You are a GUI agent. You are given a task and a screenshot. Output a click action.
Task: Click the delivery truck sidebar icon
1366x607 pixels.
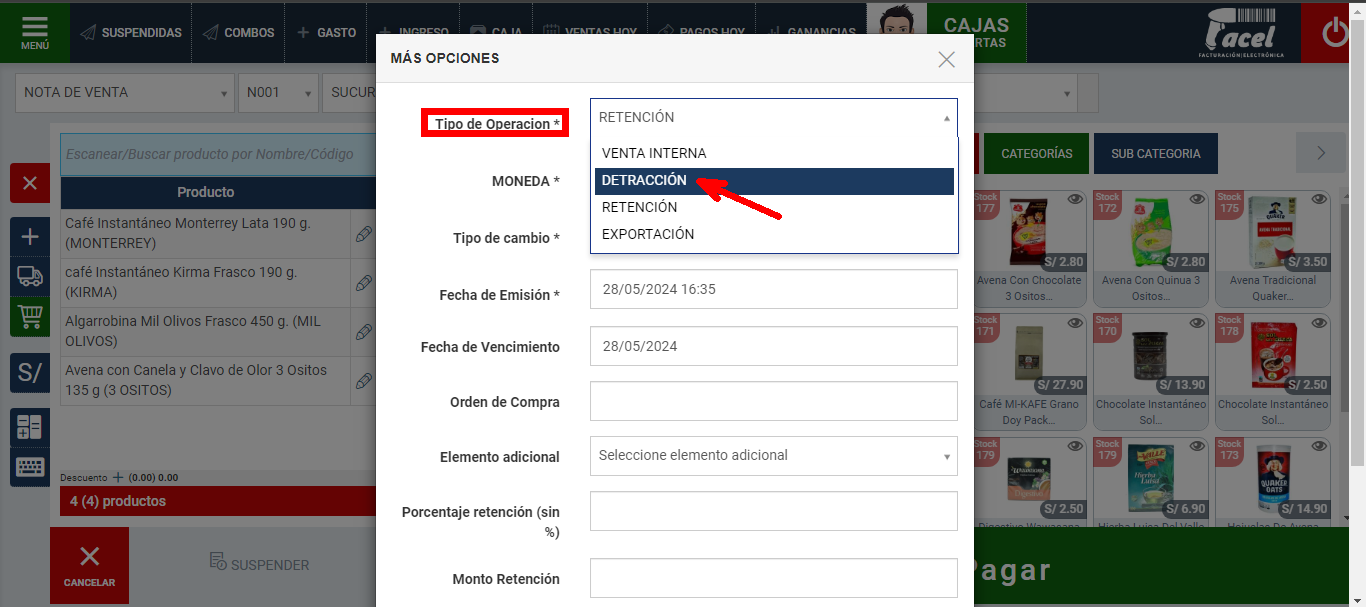30,276
